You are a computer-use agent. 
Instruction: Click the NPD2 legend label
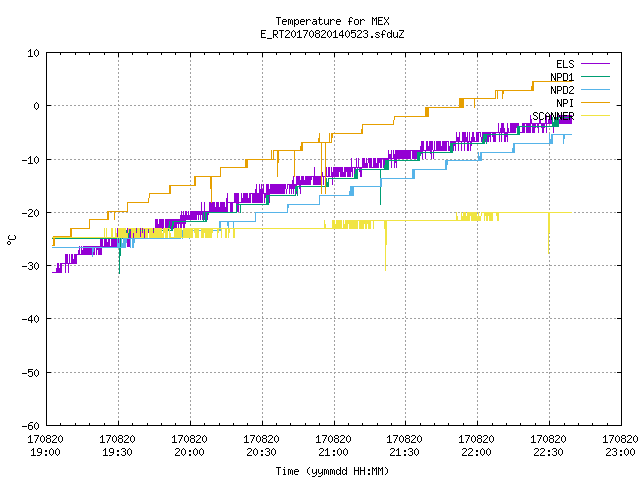[x=562, y=90]
